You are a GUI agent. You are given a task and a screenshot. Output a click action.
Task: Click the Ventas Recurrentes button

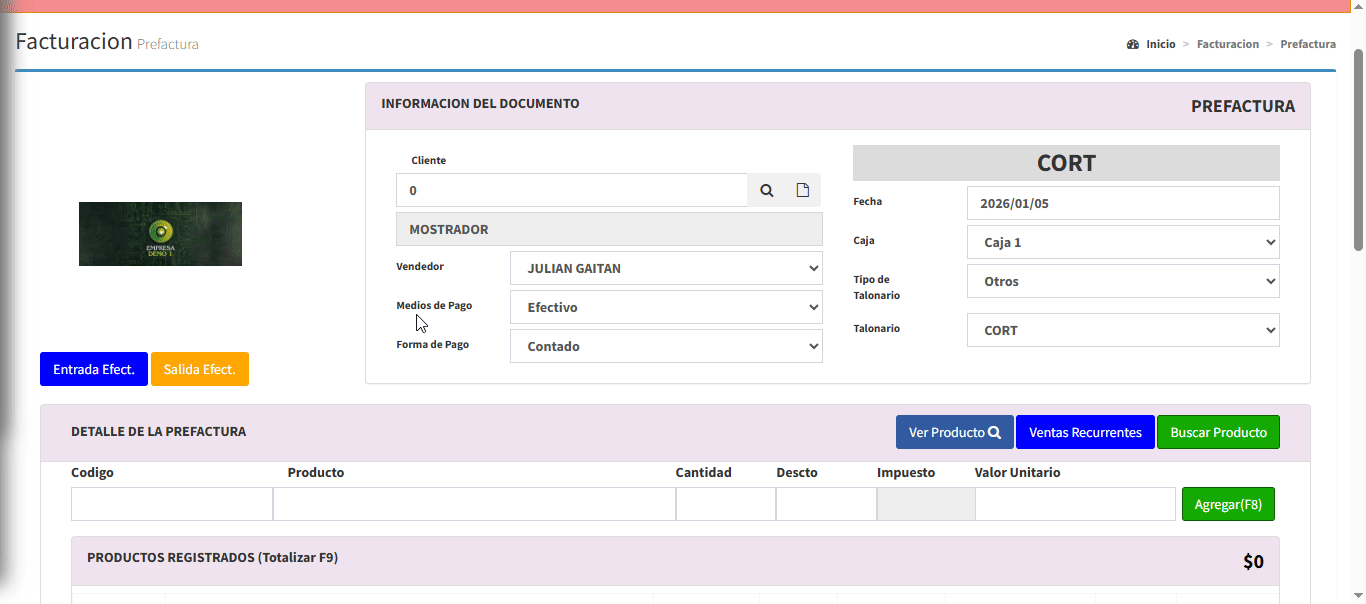1085,432
